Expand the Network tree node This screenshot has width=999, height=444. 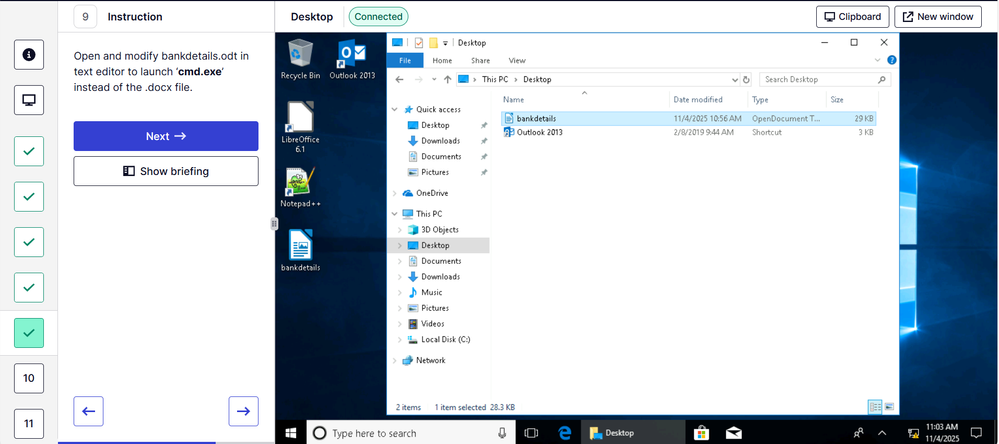click(393, 360)
